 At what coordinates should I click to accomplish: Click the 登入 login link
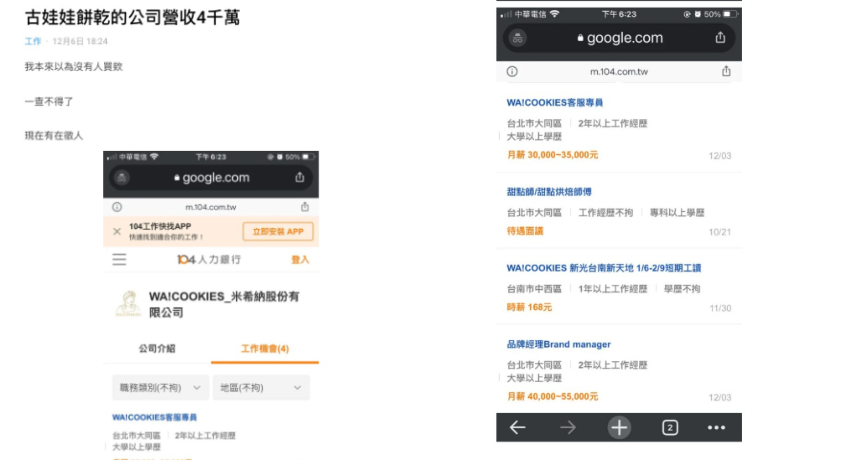pos(300,260)
